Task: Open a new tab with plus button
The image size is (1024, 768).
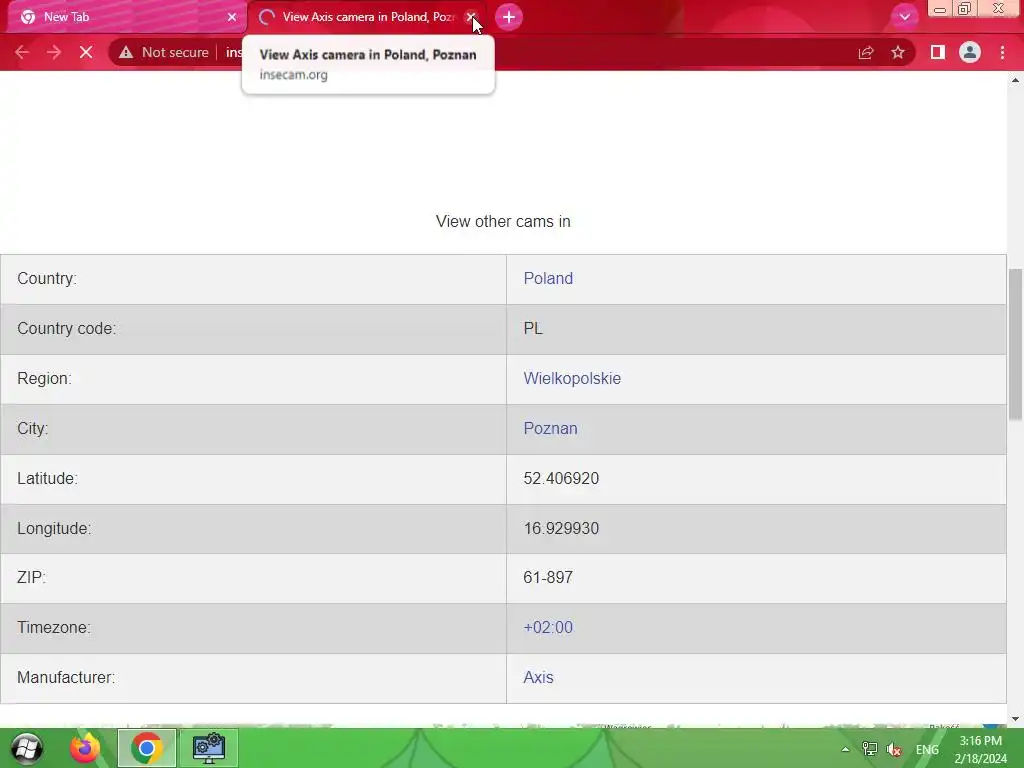Action: pos(509,17)
